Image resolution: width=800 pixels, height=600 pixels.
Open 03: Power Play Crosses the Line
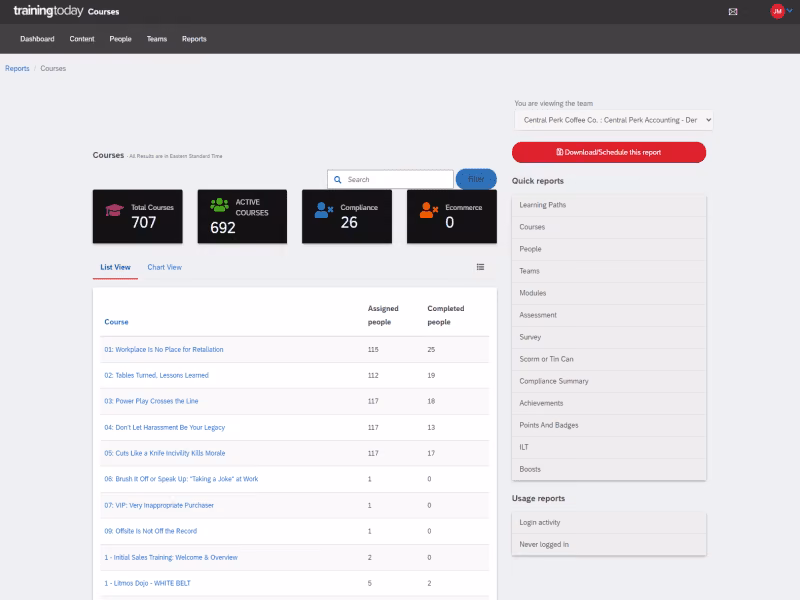151,401
